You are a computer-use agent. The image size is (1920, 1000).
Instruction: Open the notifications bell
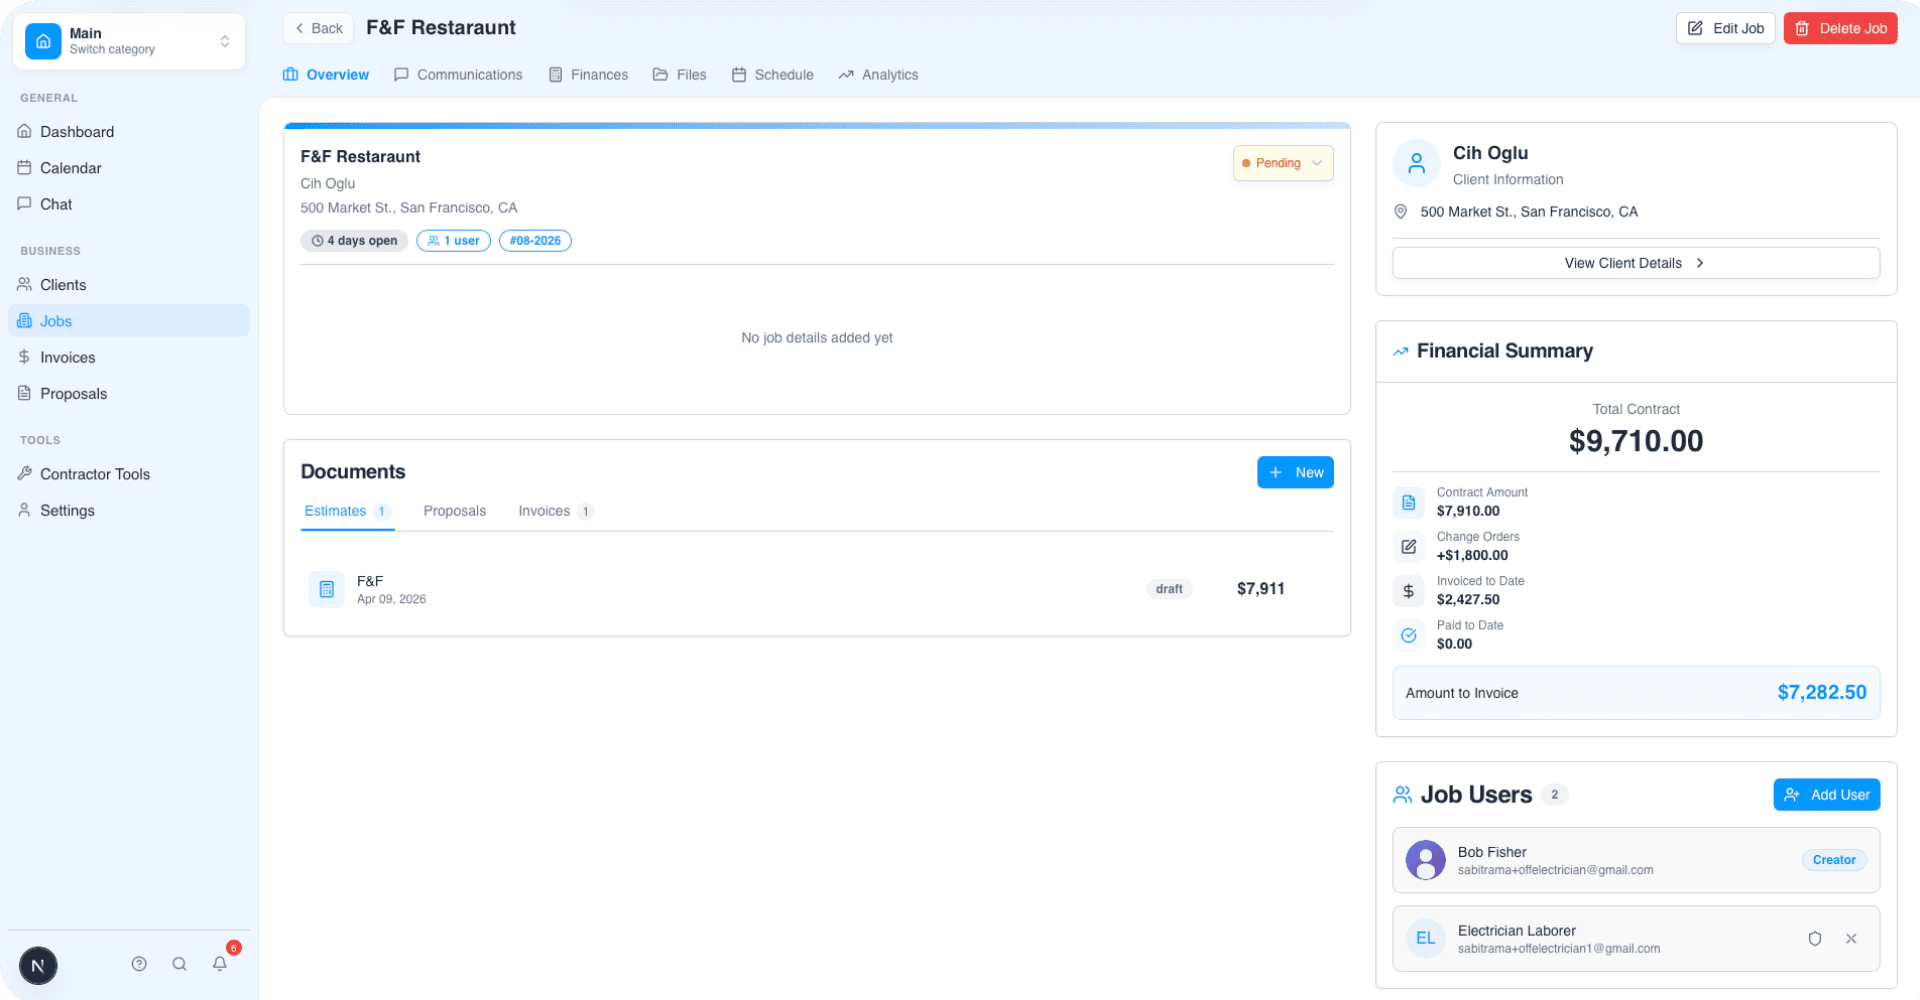click(220, 964)
